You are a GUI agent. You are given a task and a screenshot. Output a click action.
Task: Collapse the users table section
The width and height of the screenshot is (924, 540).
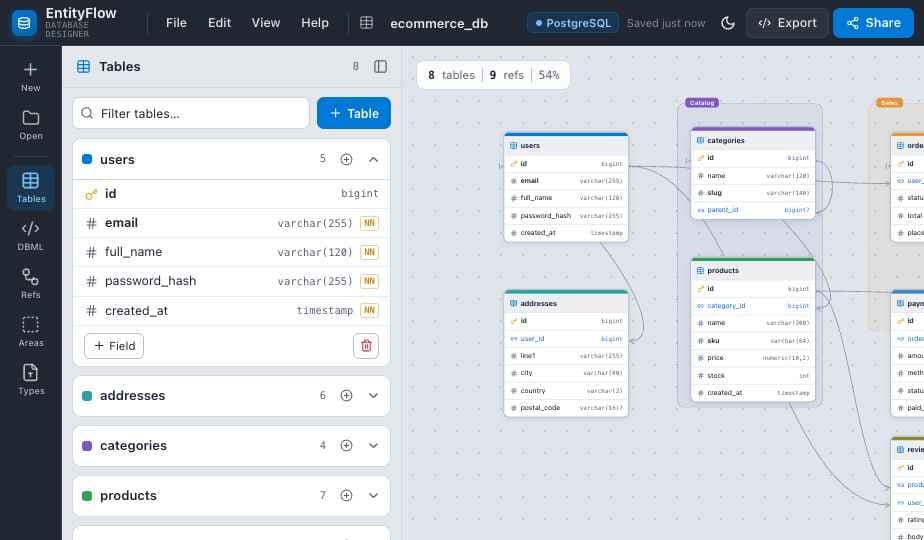374,159
